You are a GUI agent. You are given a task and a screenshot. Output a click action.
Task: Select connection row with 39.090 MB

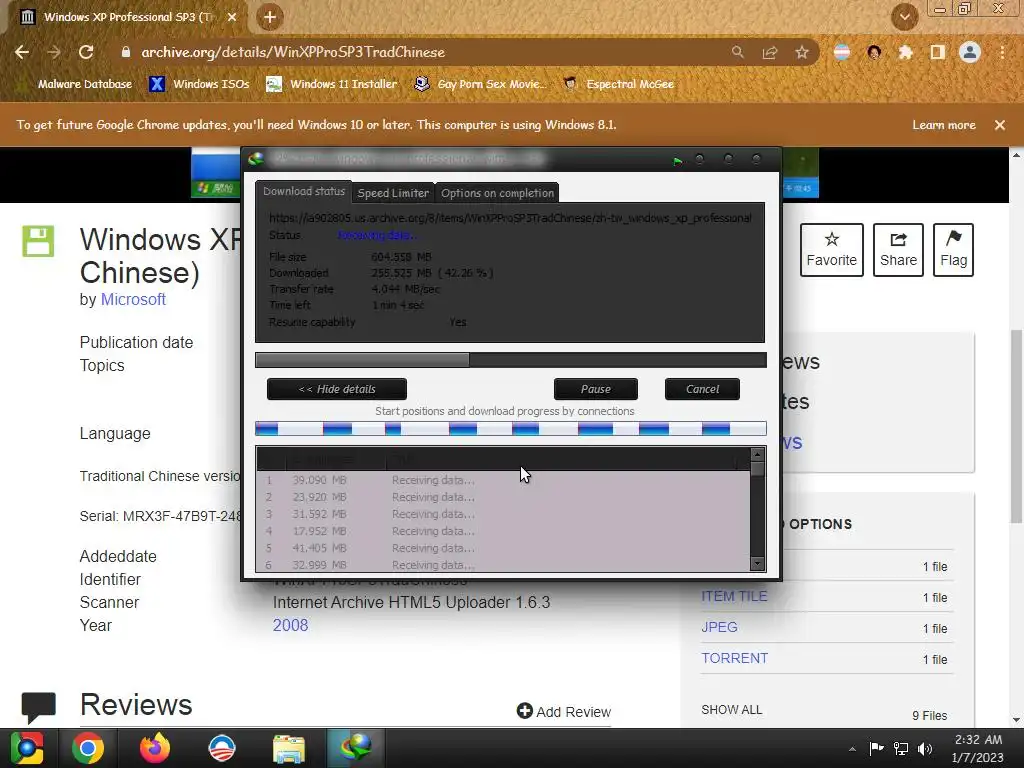503,480
